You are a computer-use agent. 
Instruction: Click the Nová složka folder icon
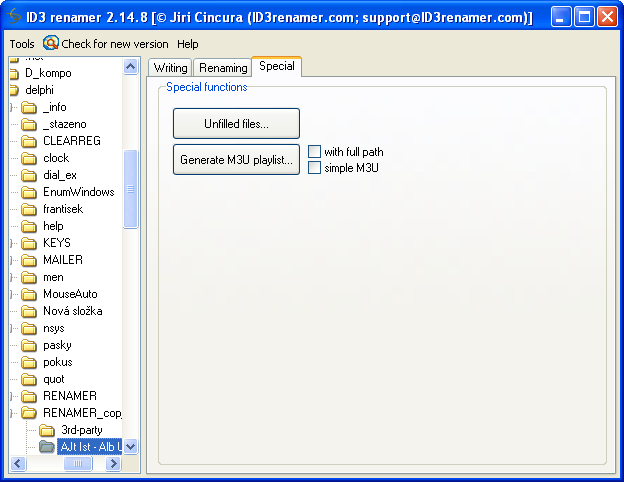(x=29, y=311)
